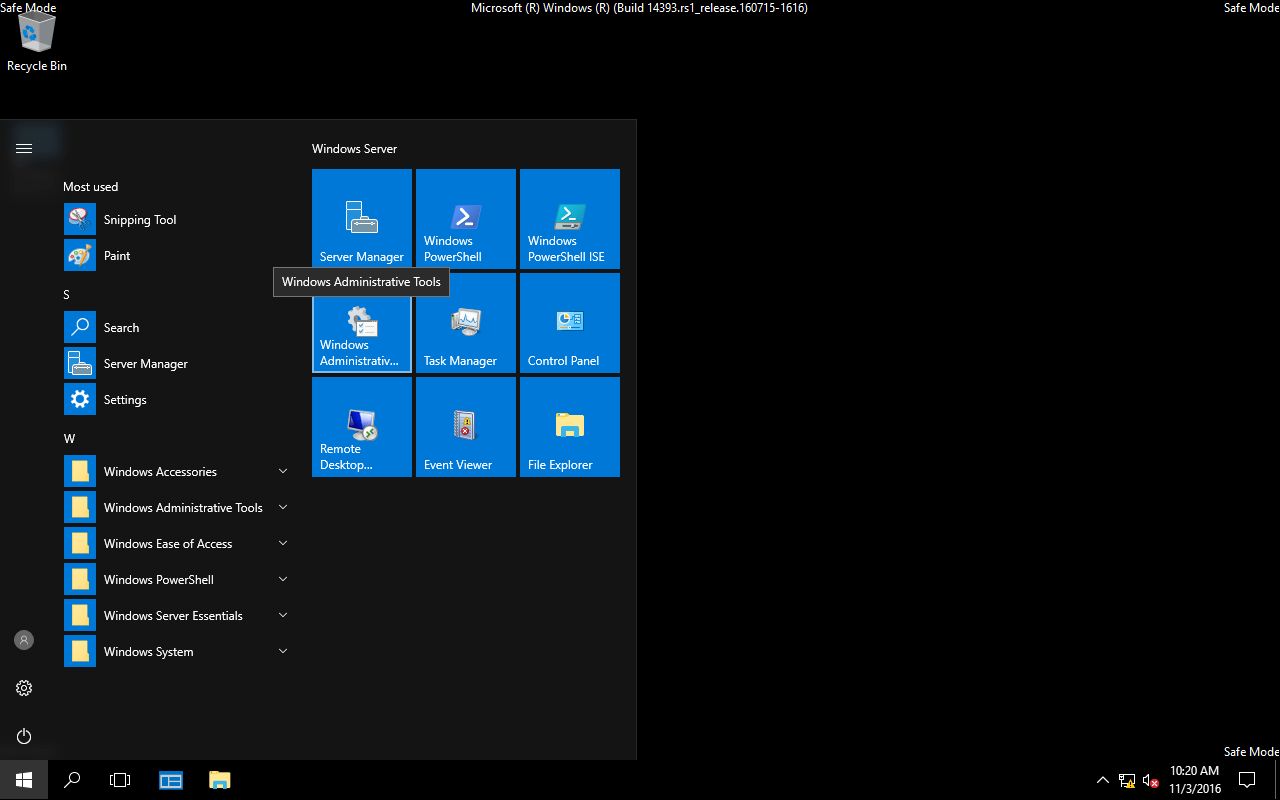Launch the Windows PowerShell tile
The height and width of the screenshot is (800, 1280).
466,219
